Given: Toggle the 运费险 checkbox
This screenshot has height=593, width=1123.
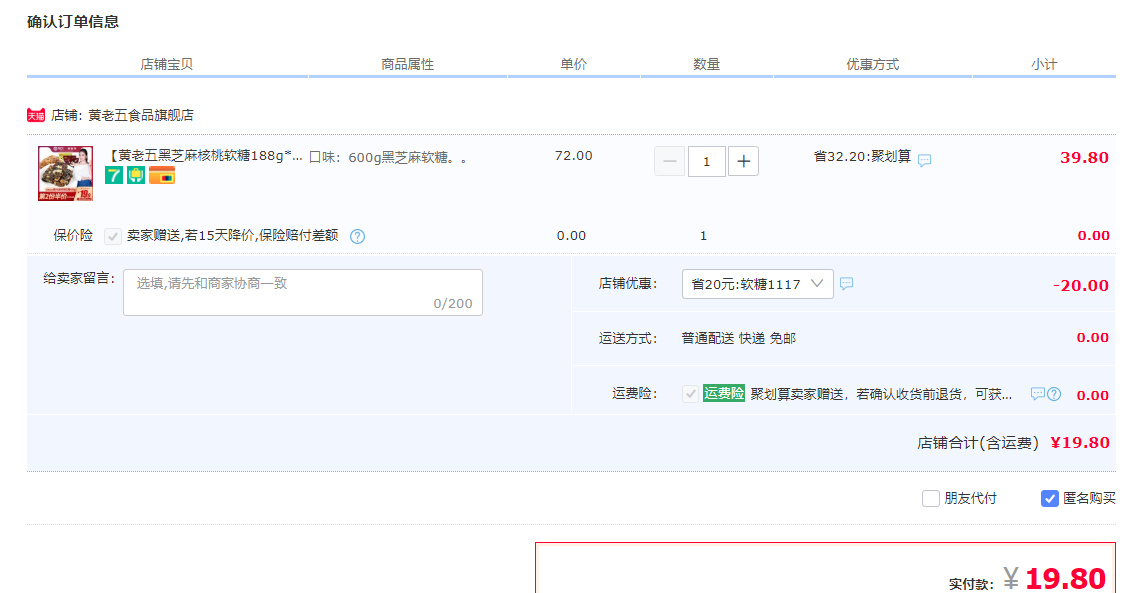Looking at the screenshot, I should [690, 394].
